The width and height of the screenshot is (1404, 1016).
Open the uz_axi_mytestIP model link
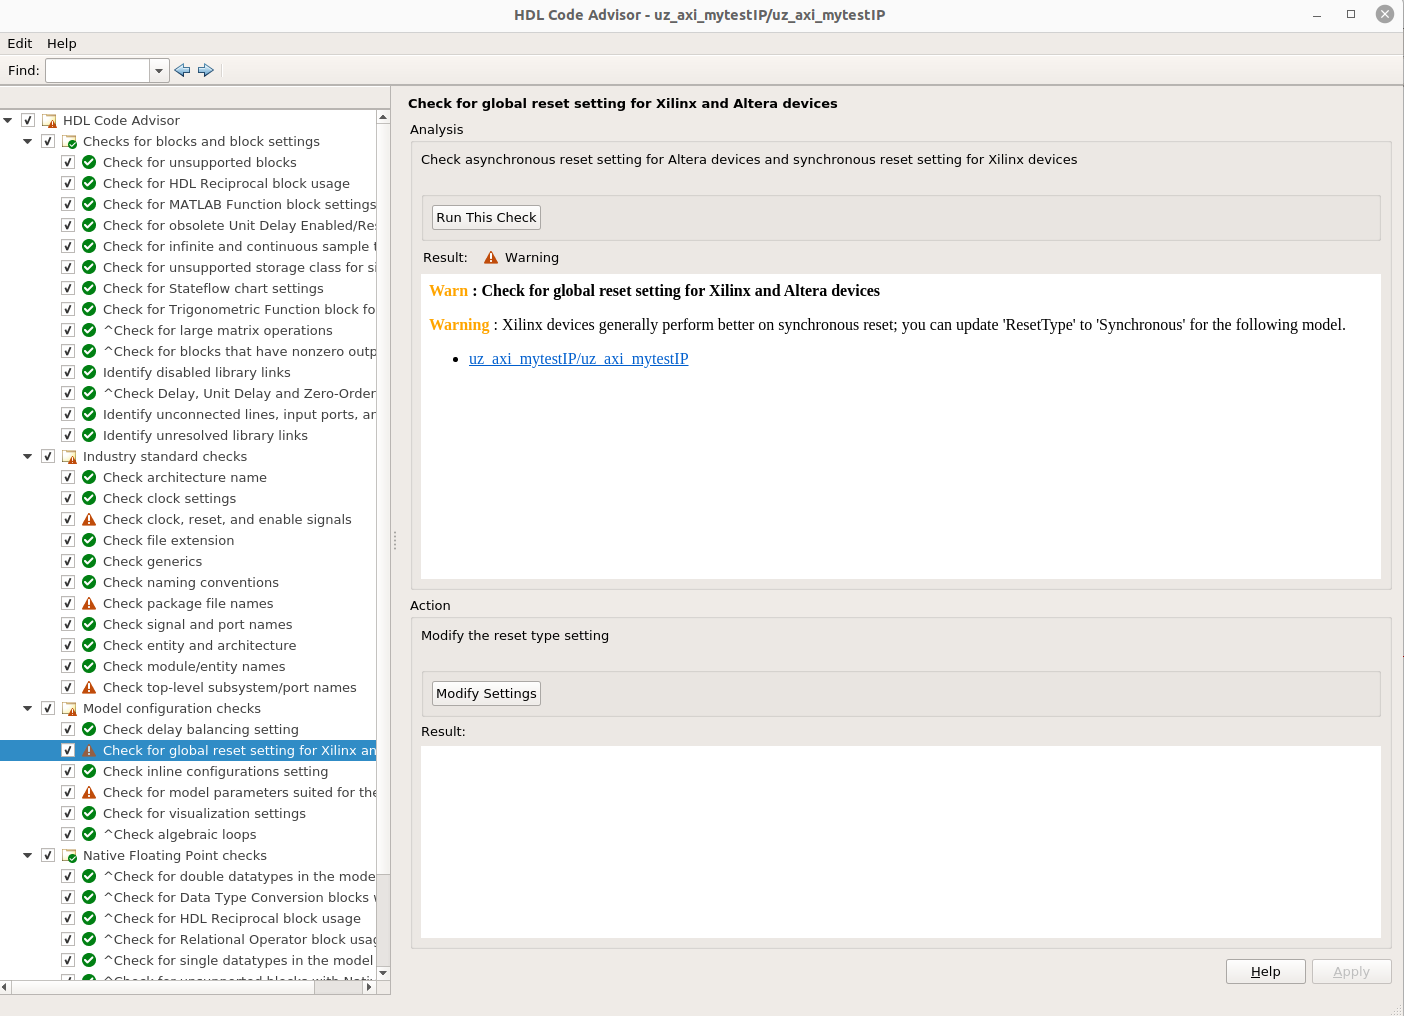coord(578,359)
